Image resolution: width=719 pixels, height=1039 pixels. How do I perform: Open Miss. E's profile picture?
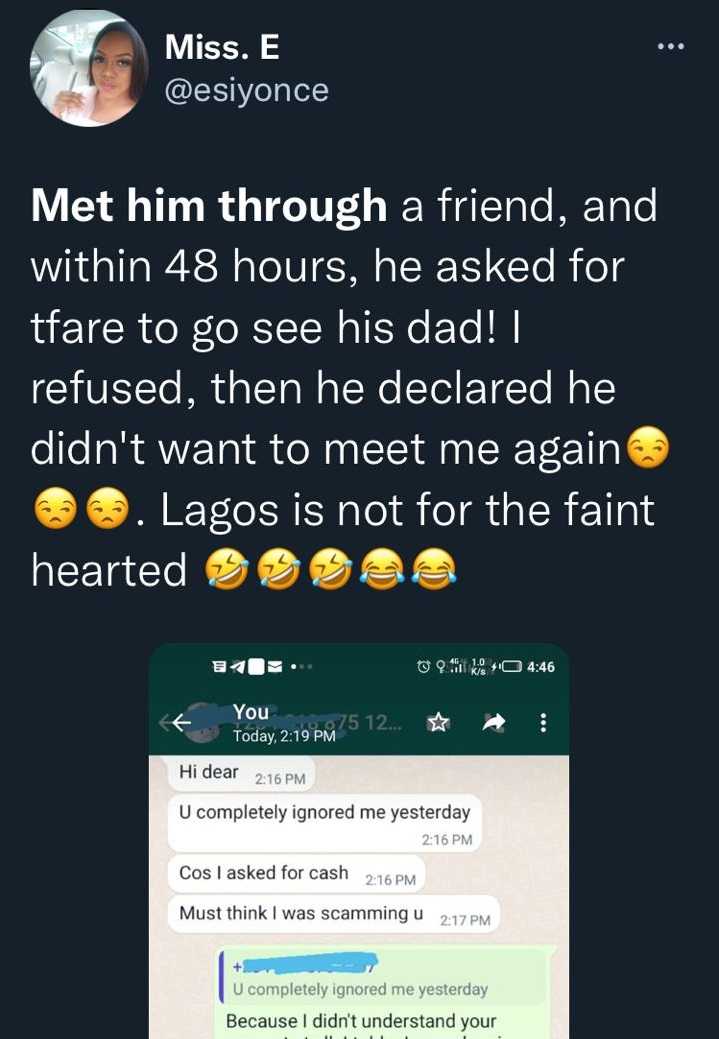click(x=90, y=67)
